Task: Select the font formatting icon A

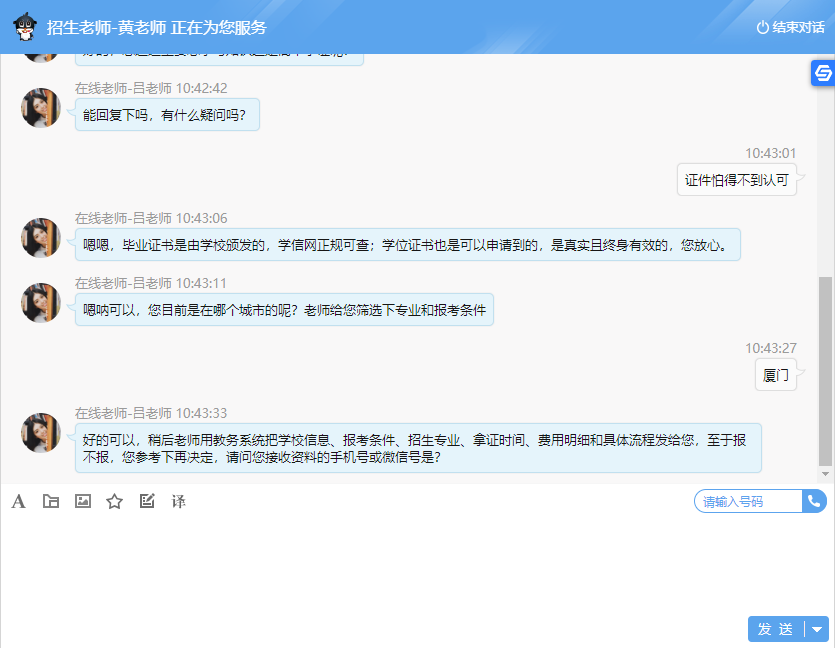Action: coord(17,501)
